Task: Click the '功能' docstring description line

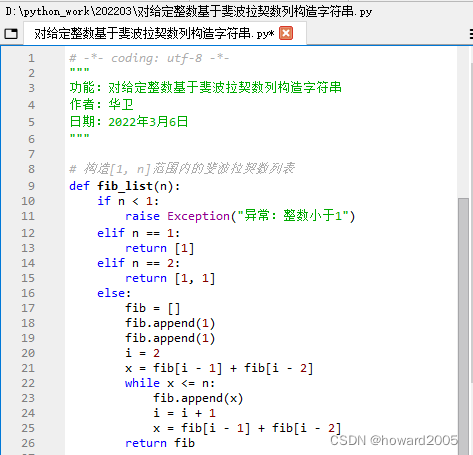Action: pyautogui.click(x=205, y=88)
